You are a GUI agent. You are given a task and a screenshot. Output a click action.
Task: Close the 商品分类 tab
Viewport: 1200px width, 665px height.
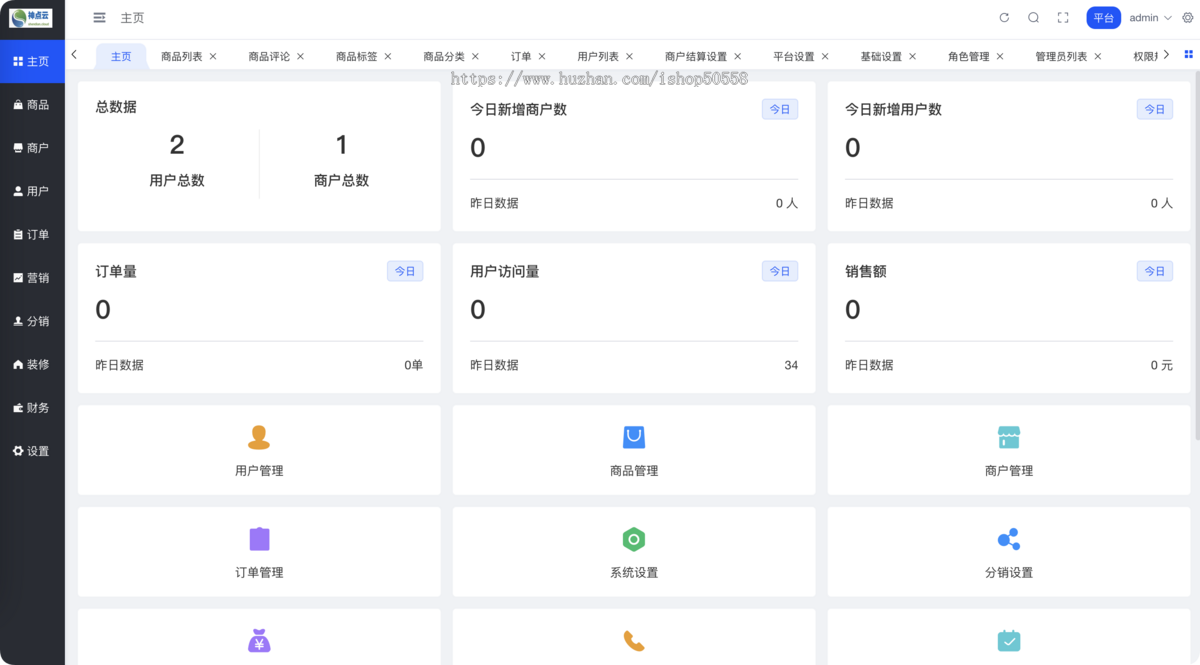click(x=475, y=57)
